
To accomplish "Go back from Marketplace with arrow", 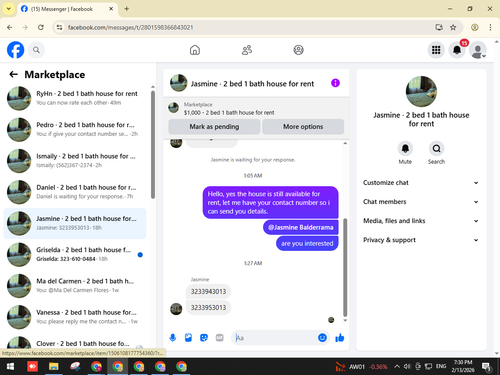I will coord(13,74).
